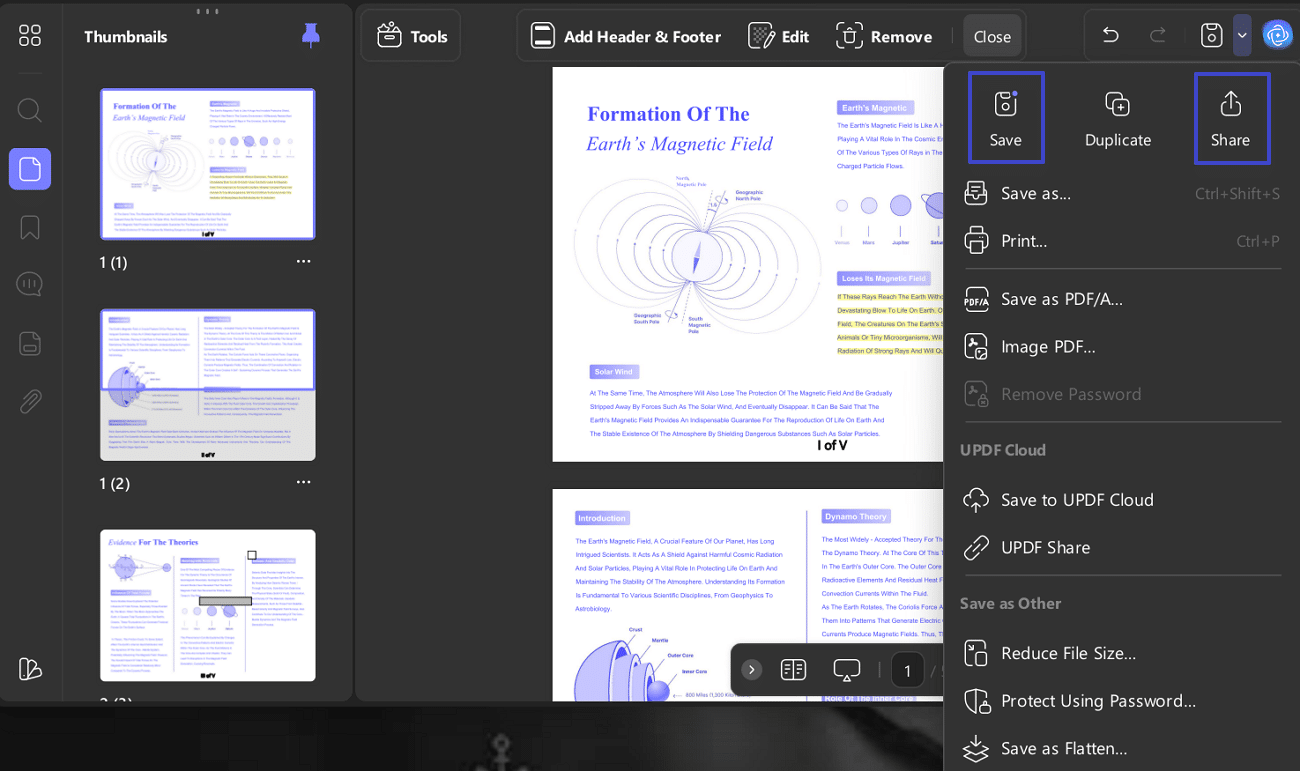Open page view mode options
The width and height of the screenshot is (1300, 771).
[793, 670]
